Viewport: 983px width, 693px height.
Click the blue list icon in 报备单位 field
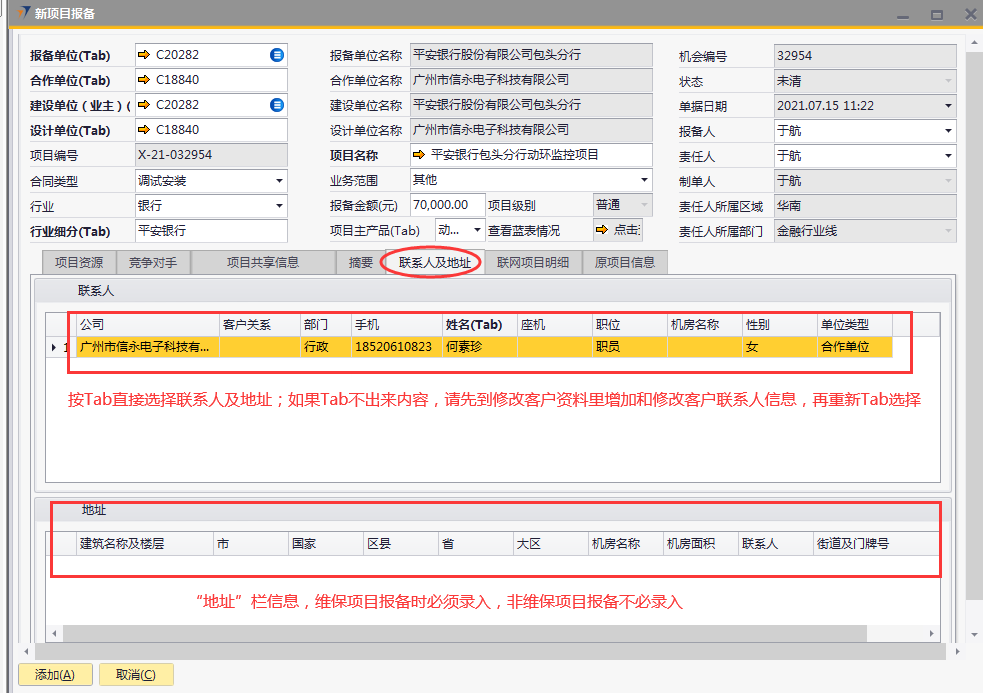[x=277, y=55]
